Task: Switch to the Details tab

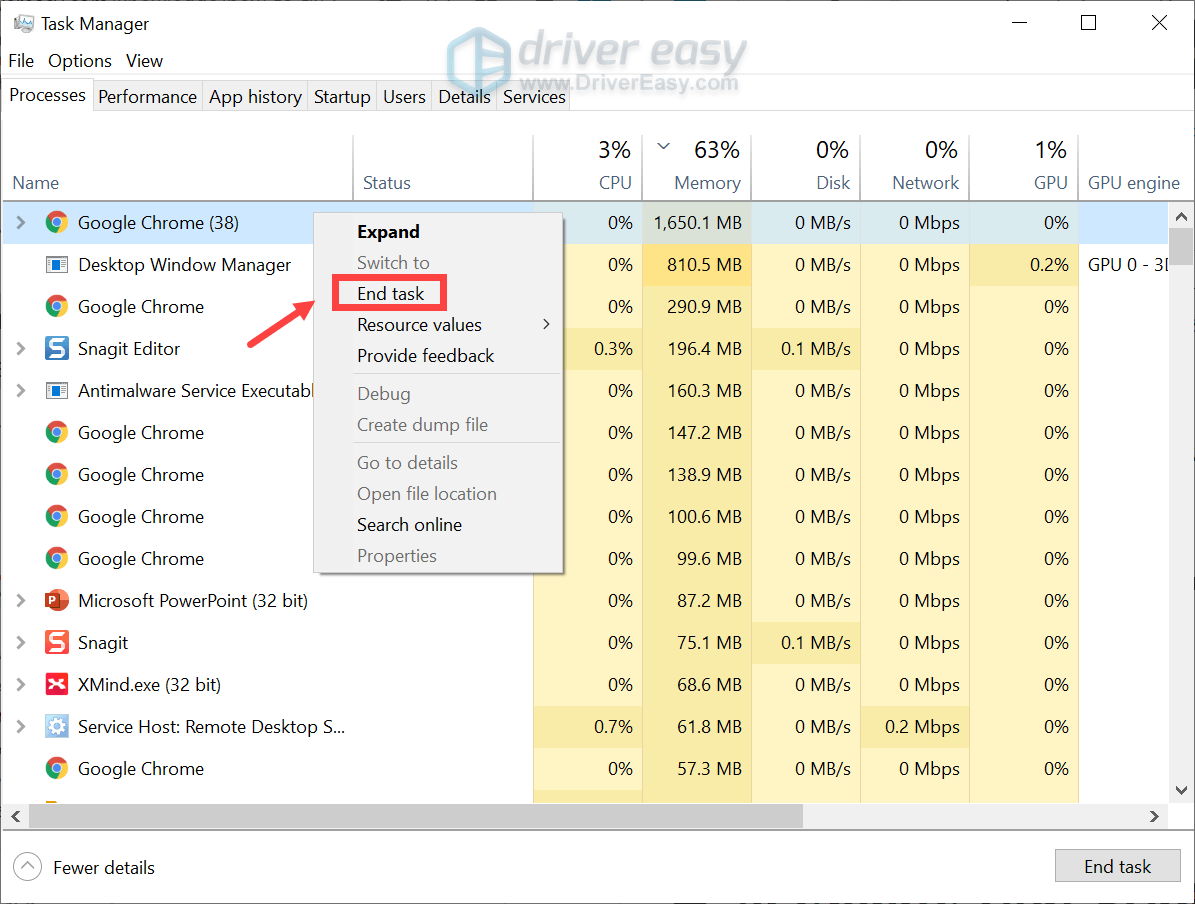Action: [x=464, y=97]
